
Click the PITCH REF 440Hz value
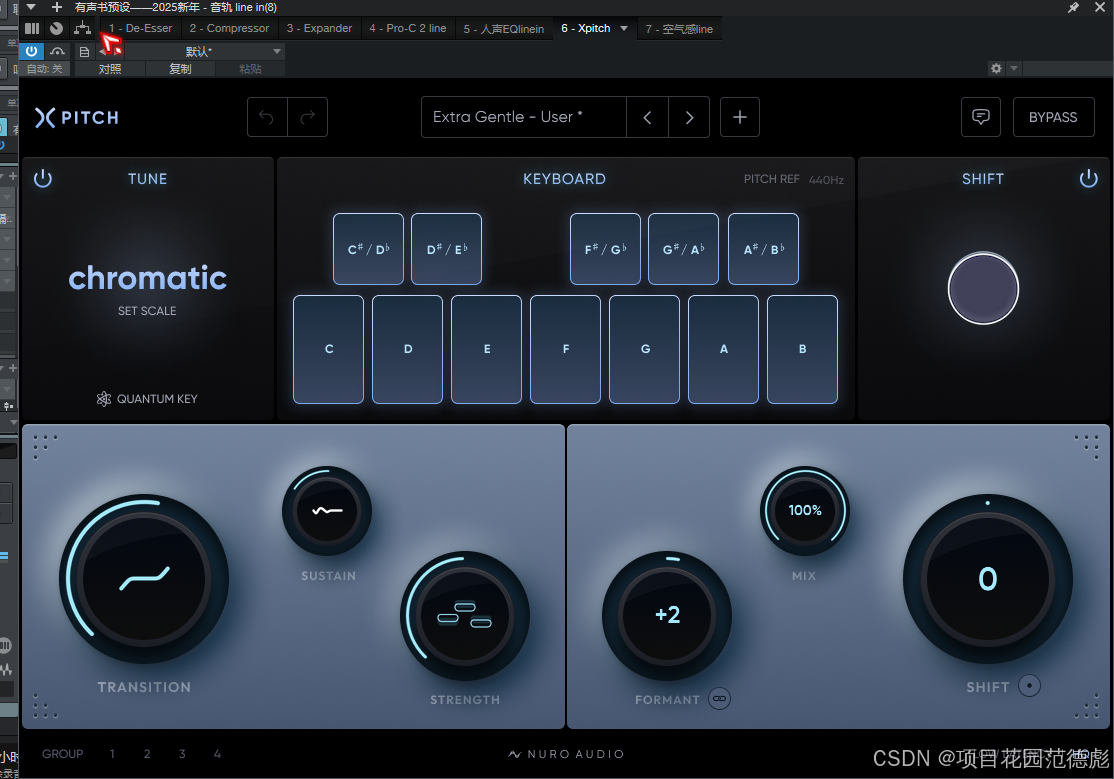(x=826, y=180)
